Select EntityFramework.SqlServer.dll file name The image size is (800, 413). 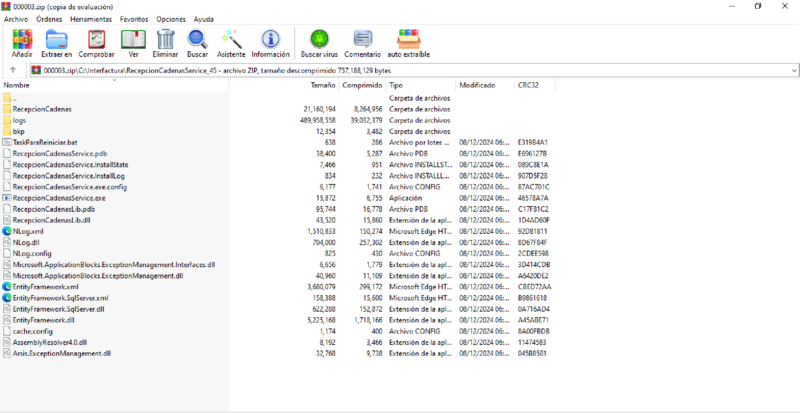pos(59,309)
